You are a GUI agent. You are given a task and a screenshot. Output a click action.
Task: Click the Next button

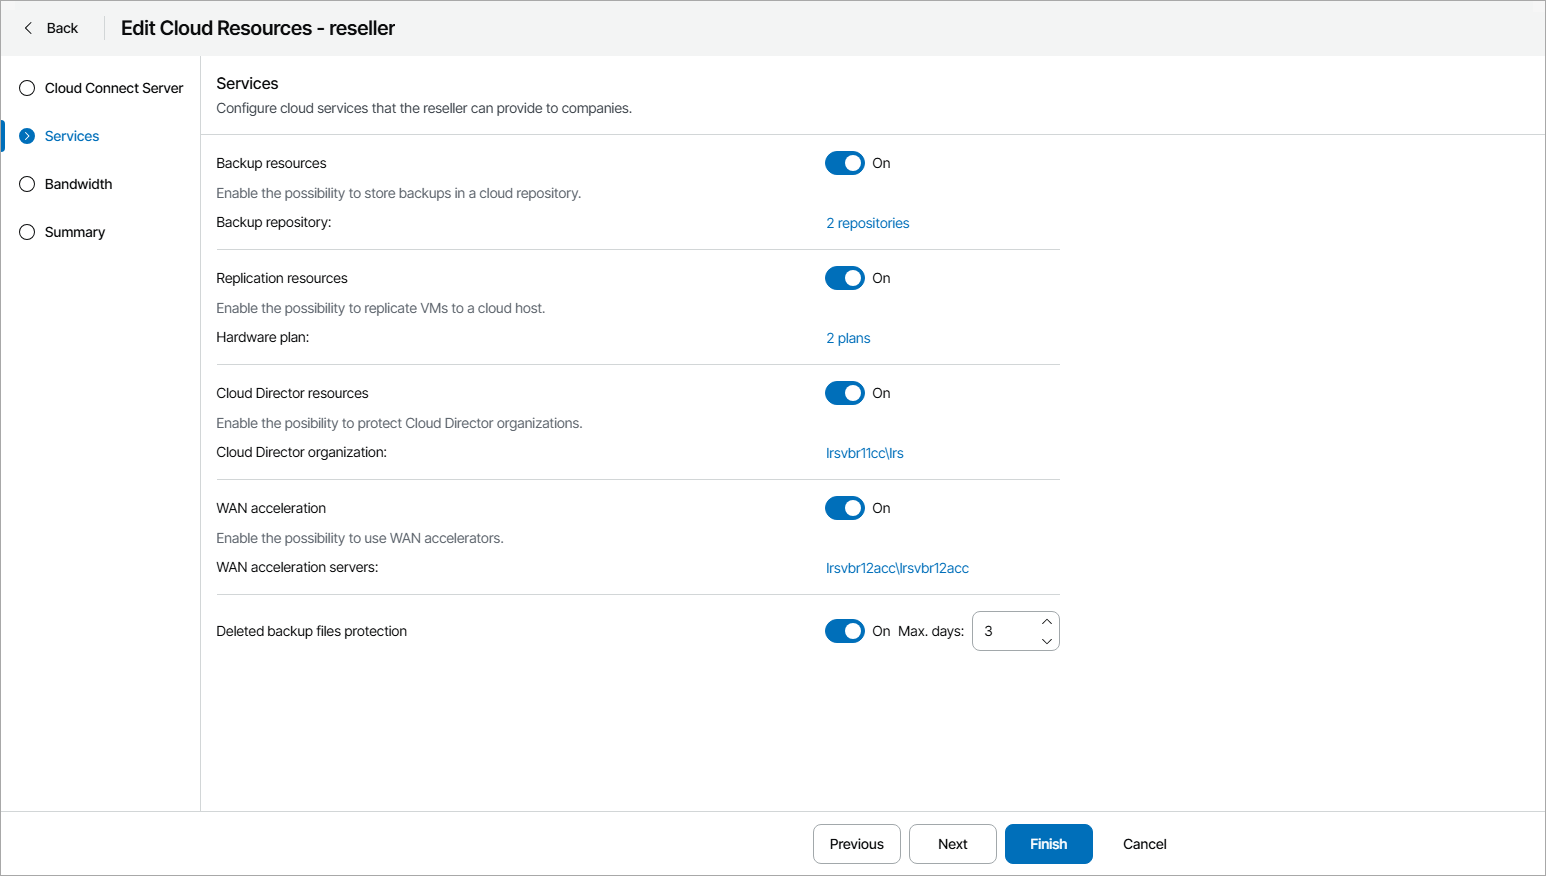point(952,844)
